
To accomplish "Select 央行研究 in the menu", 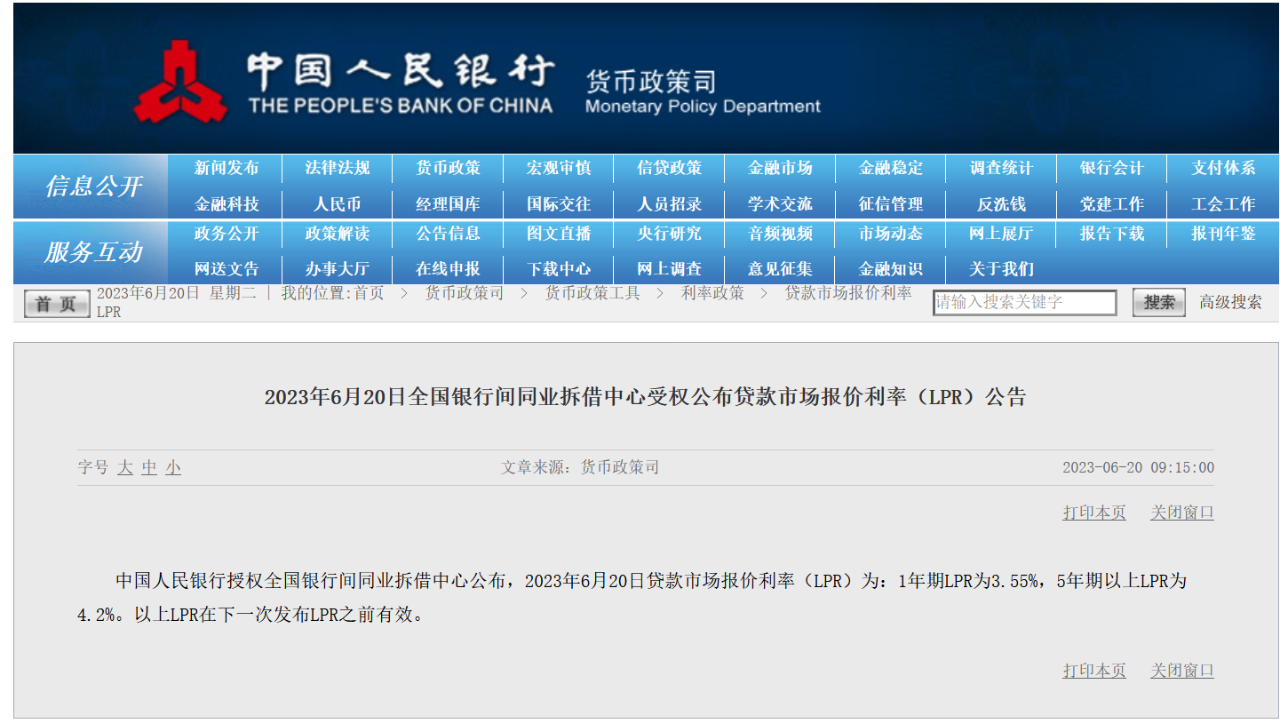I will tap(670, 233).
